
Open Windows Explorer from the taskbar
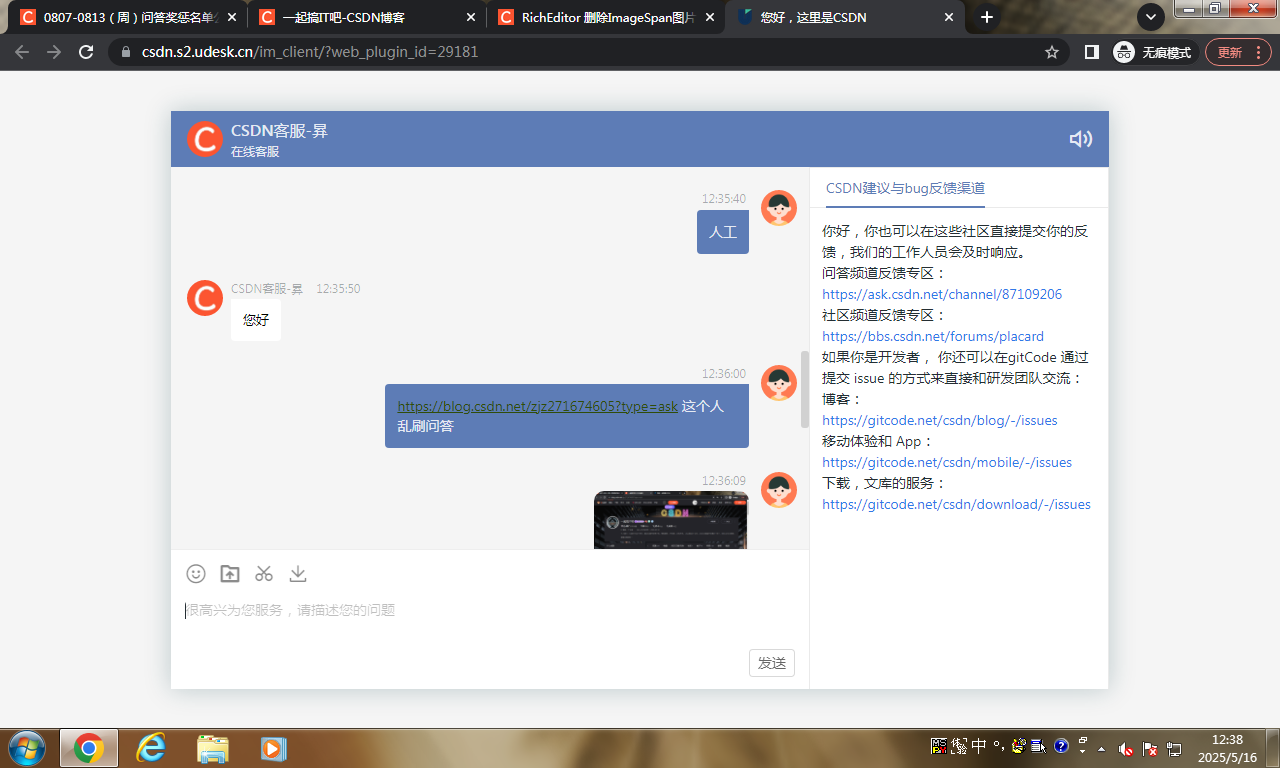[213, 748]
